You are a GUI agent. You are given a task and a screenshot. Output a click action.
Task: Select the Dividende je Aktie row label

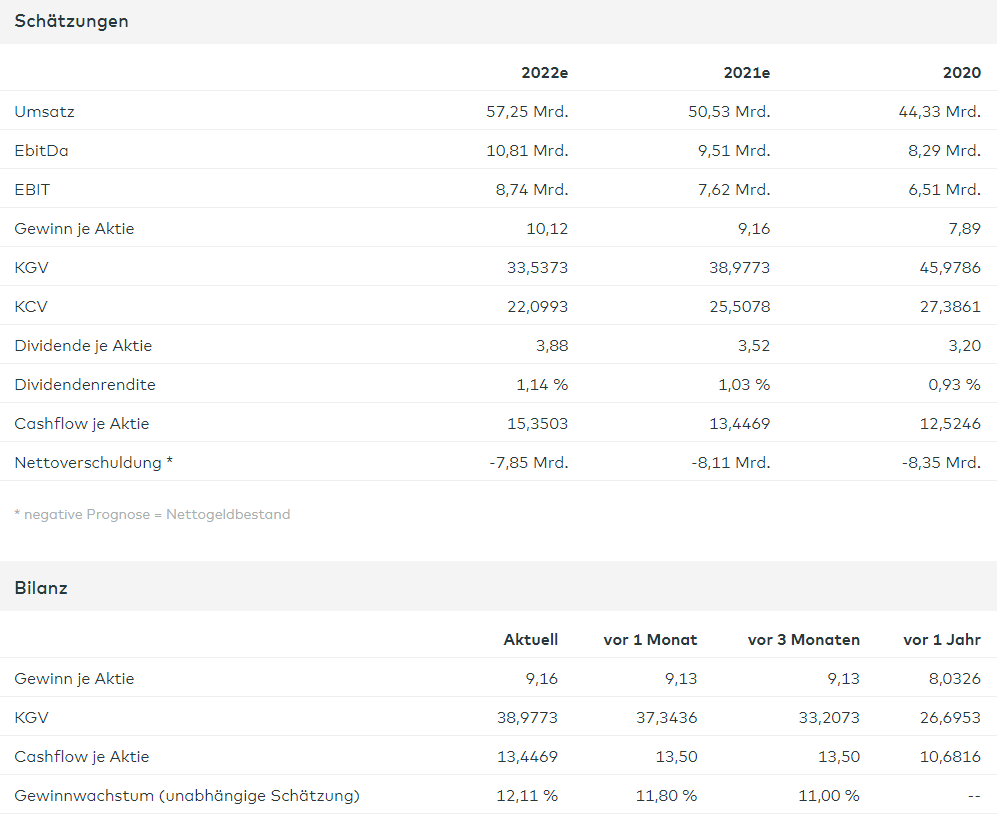[83, 346]
